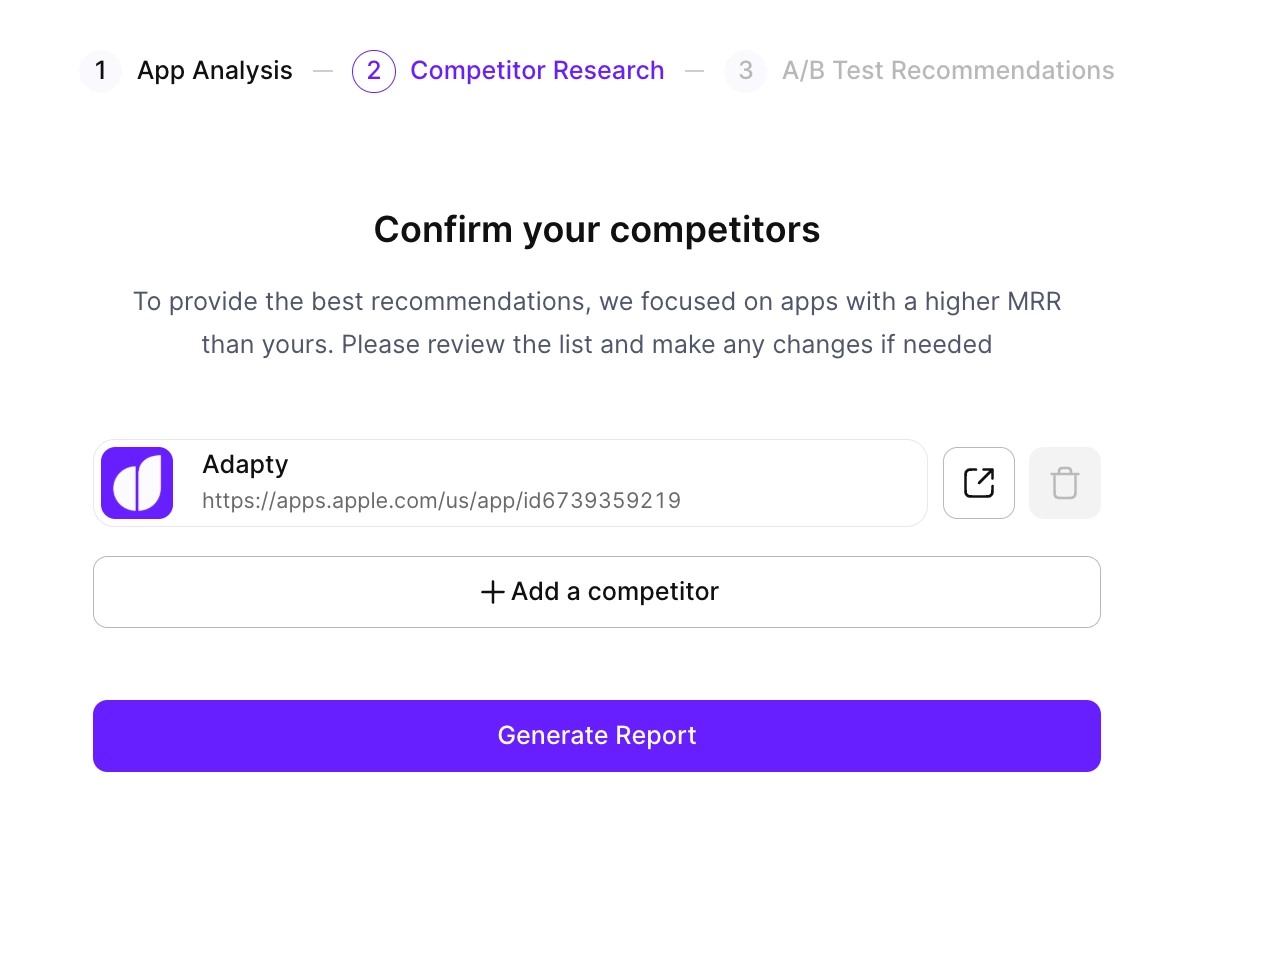Click the purple Adapty app logo

click(x=137, y=483)
